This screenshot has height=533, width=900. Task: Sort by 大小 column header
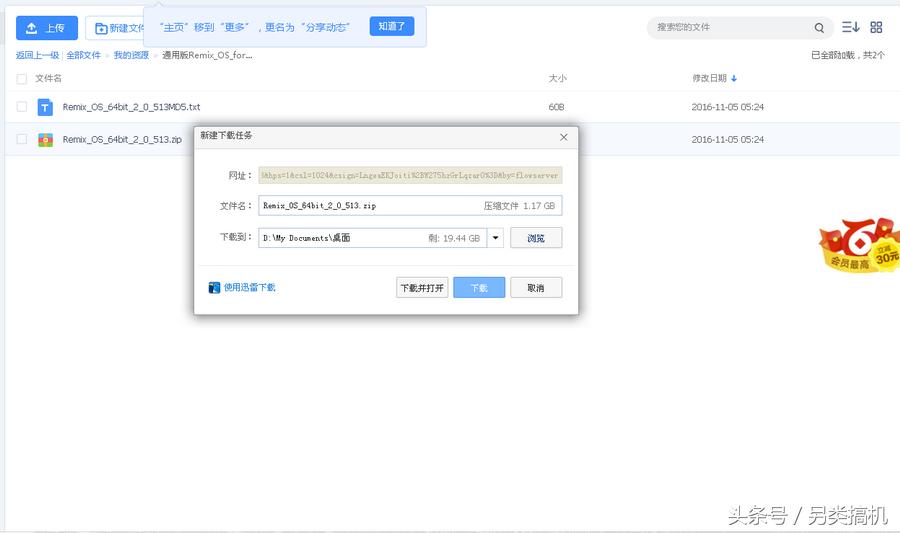pos(557,78)
